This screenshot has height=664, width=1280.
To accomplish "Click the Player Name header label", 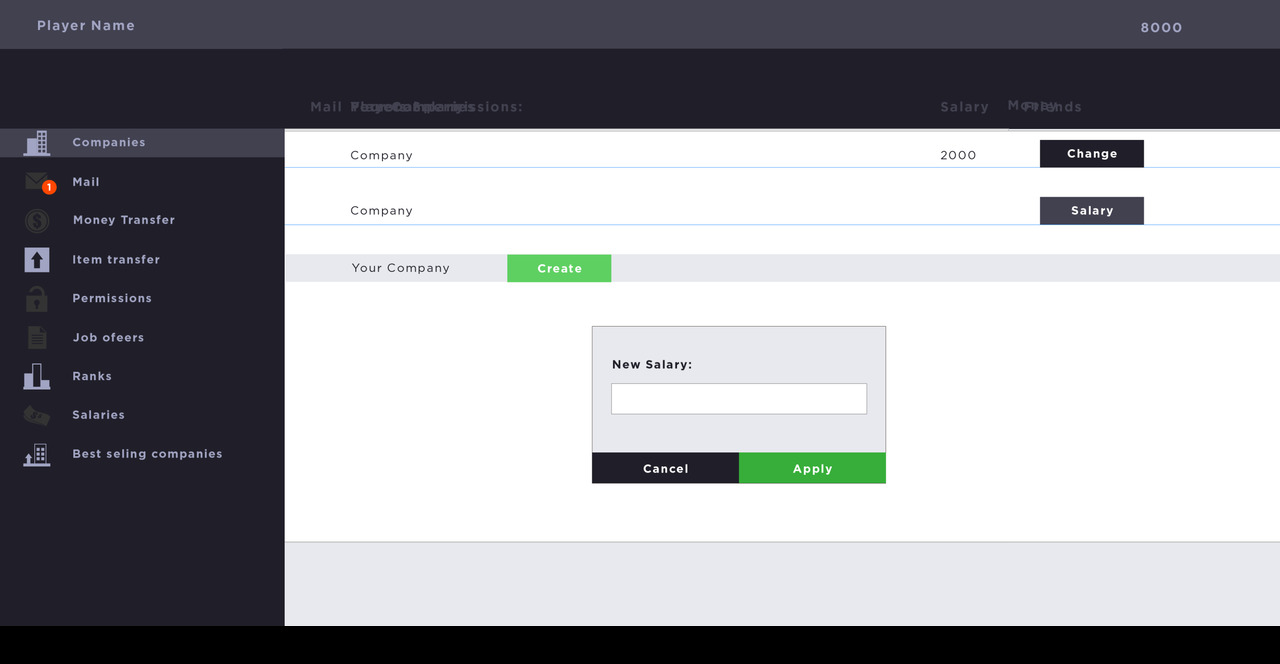I will (x=86, y=26).
